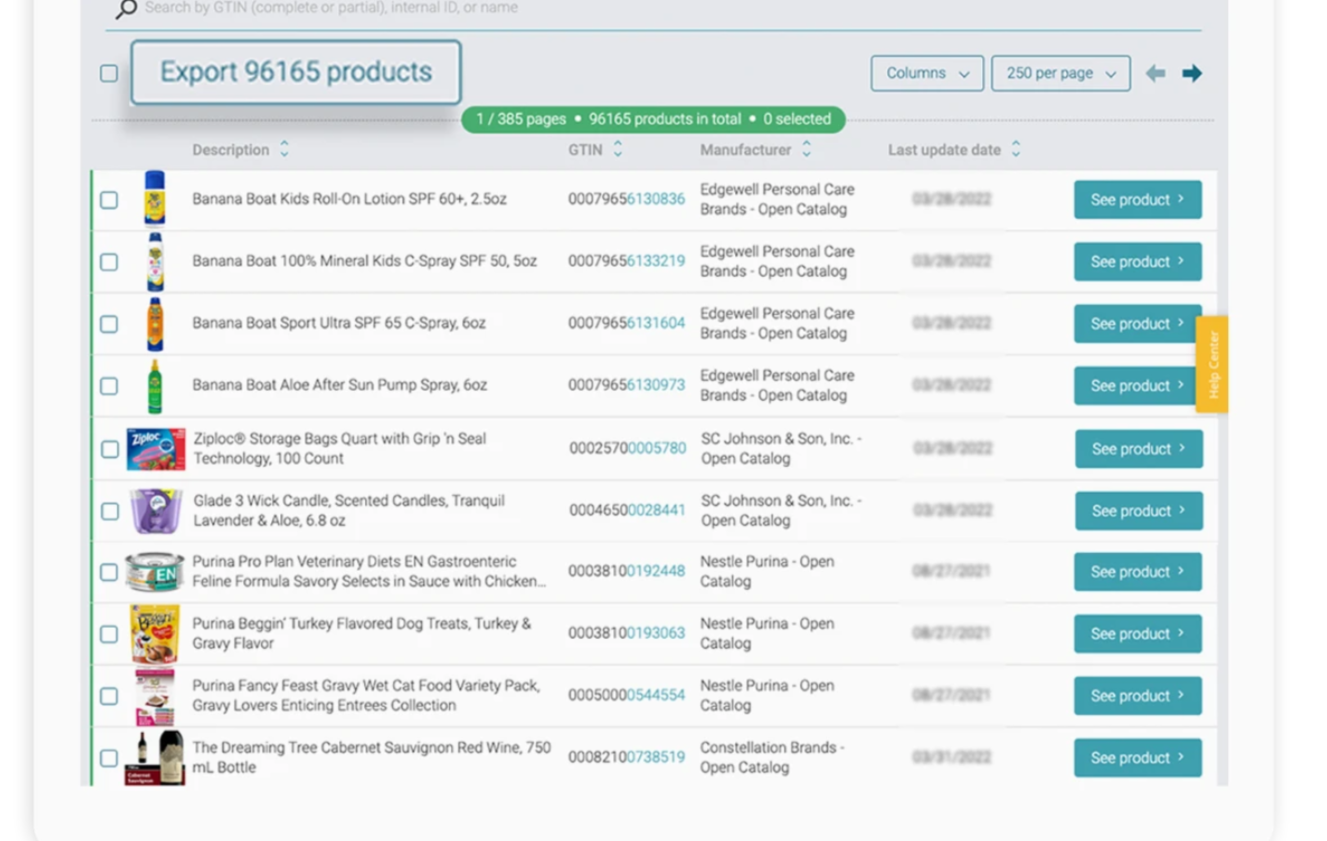Screen dimensions: 1327x841
Task: Click Export 96165 products button
Action: coord(296,72)
